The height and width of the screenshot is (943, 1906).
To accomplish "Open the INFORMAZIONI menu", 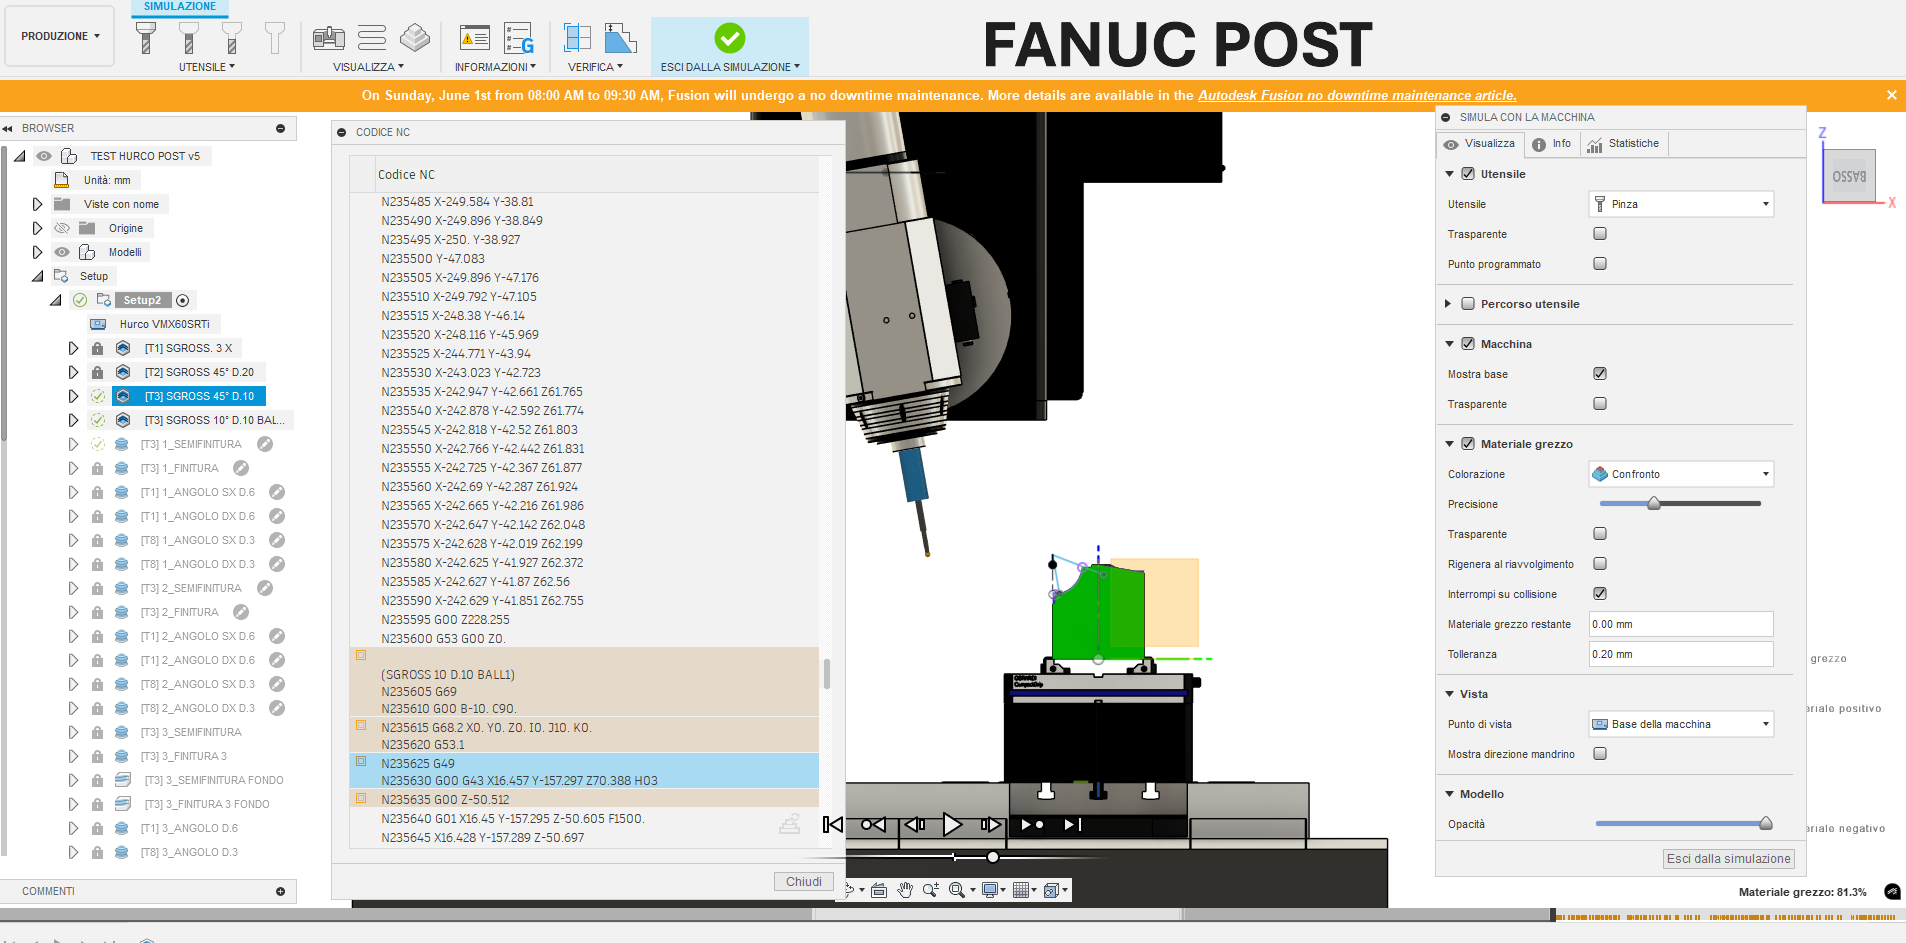I will pos(495,67).
